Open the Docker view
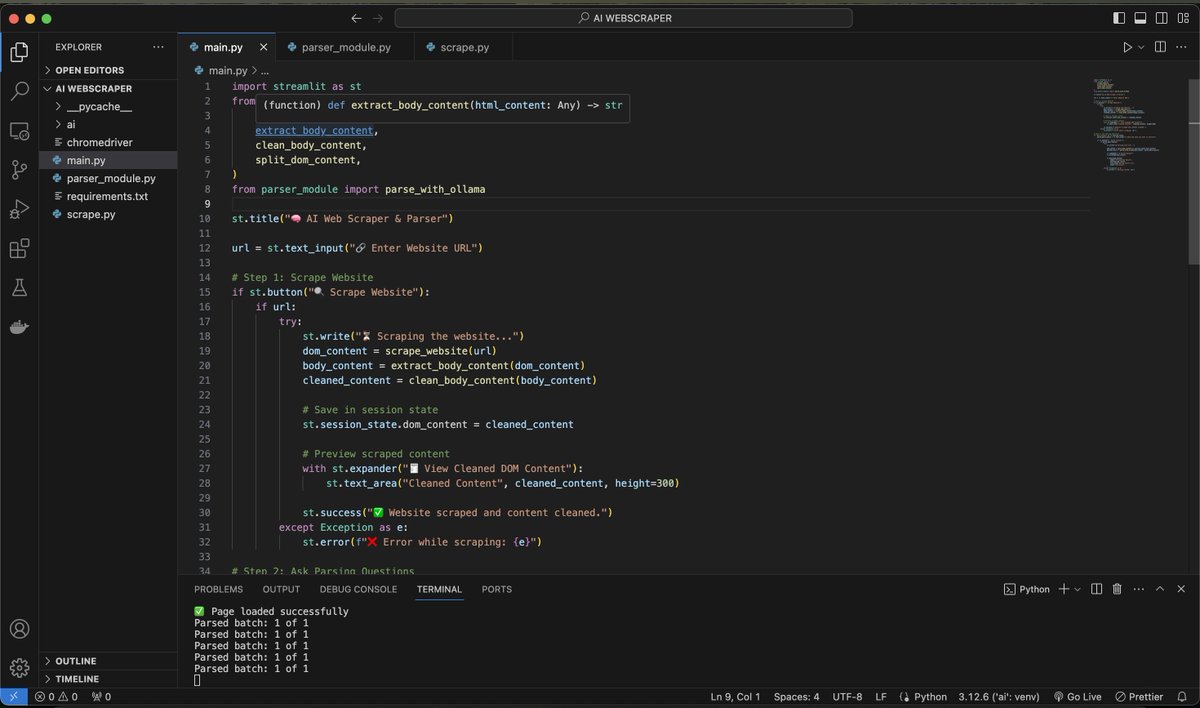This screenshot has height=708, width=1200. coord(19,327)
